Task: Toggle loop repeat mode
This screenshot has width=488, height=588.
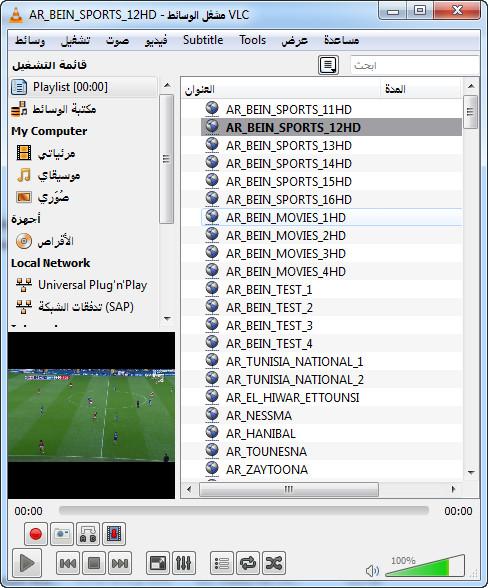Action: point(248,562)
